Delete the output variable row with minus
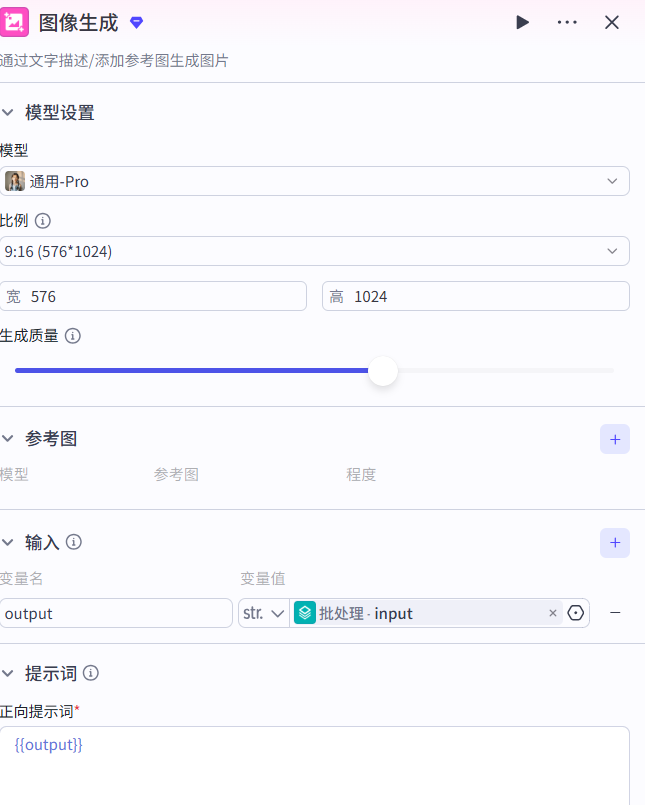 615,613
